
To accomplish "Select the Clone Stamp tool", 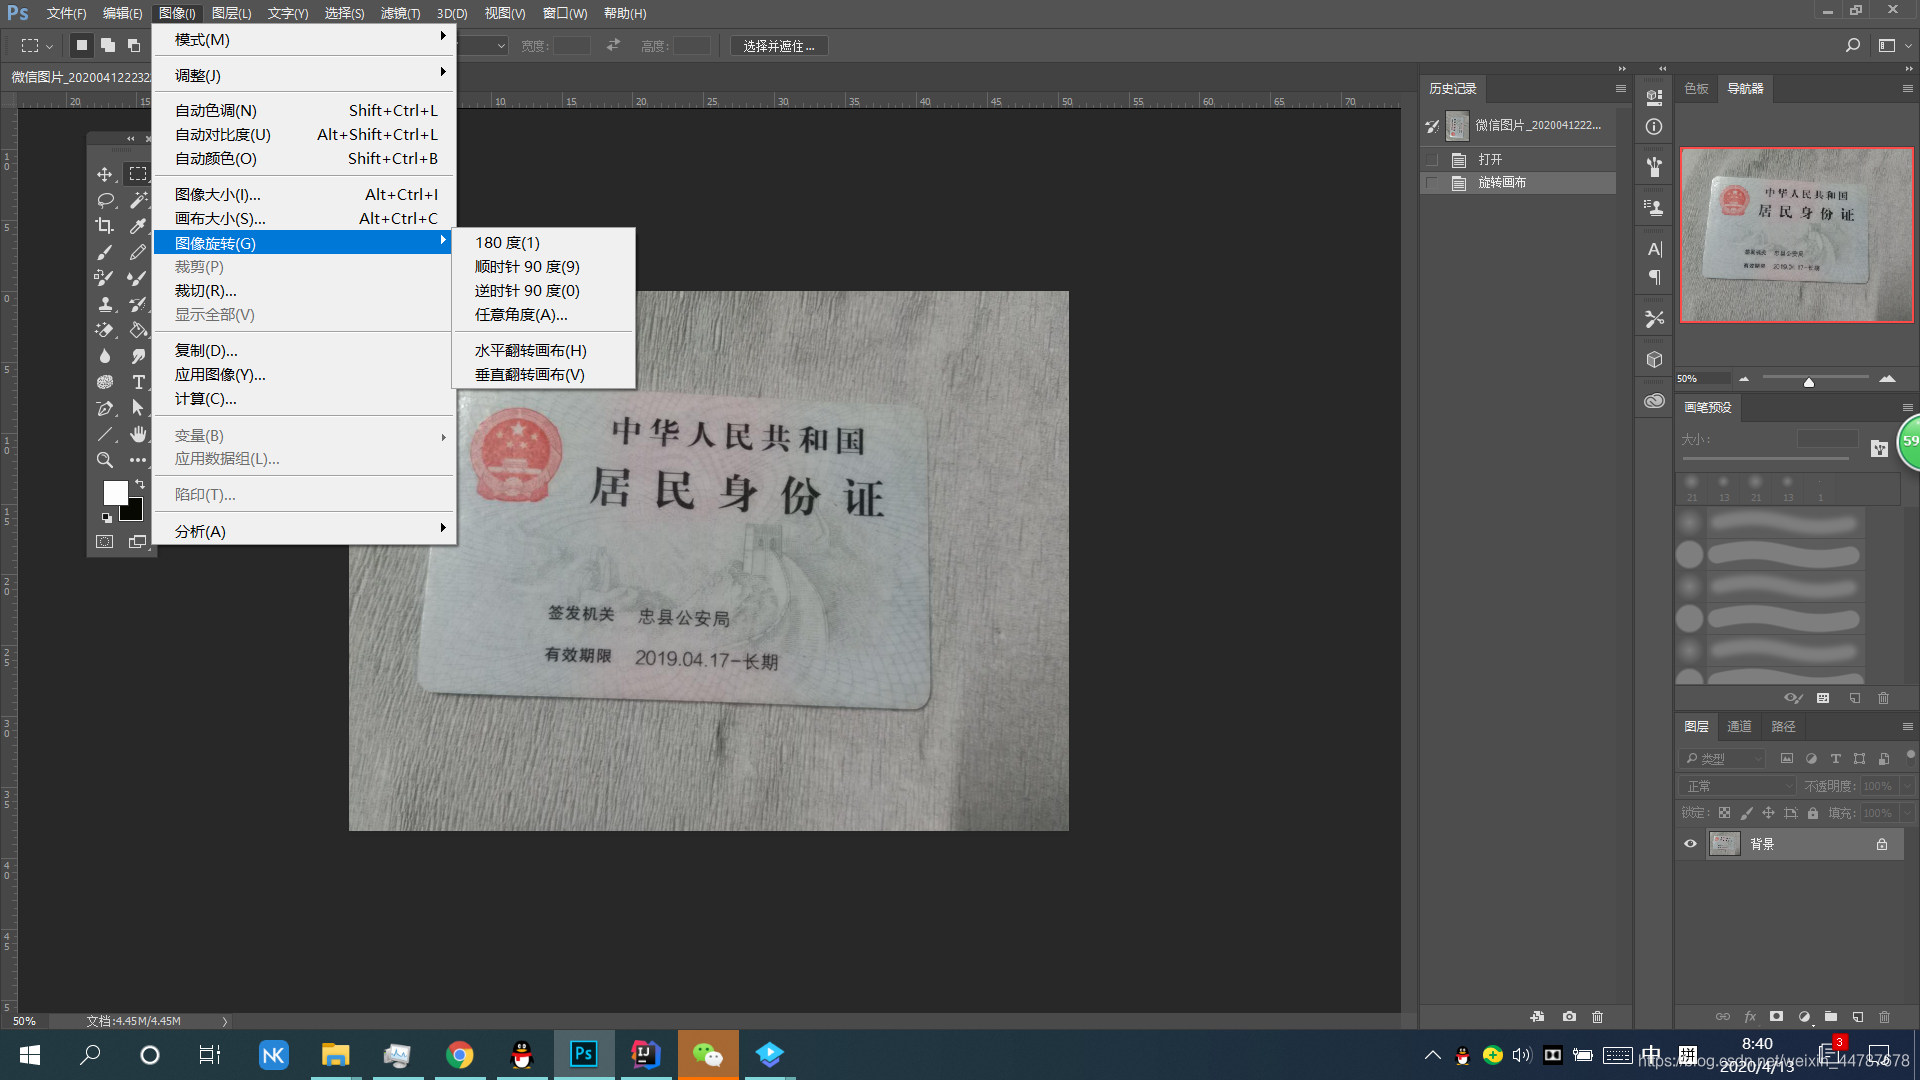I will click(104, 304).
